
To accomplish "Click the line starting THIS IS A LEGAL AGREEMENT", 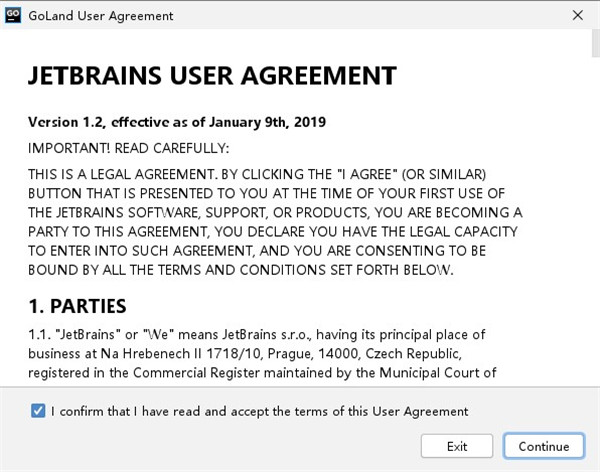I will 257,174.
